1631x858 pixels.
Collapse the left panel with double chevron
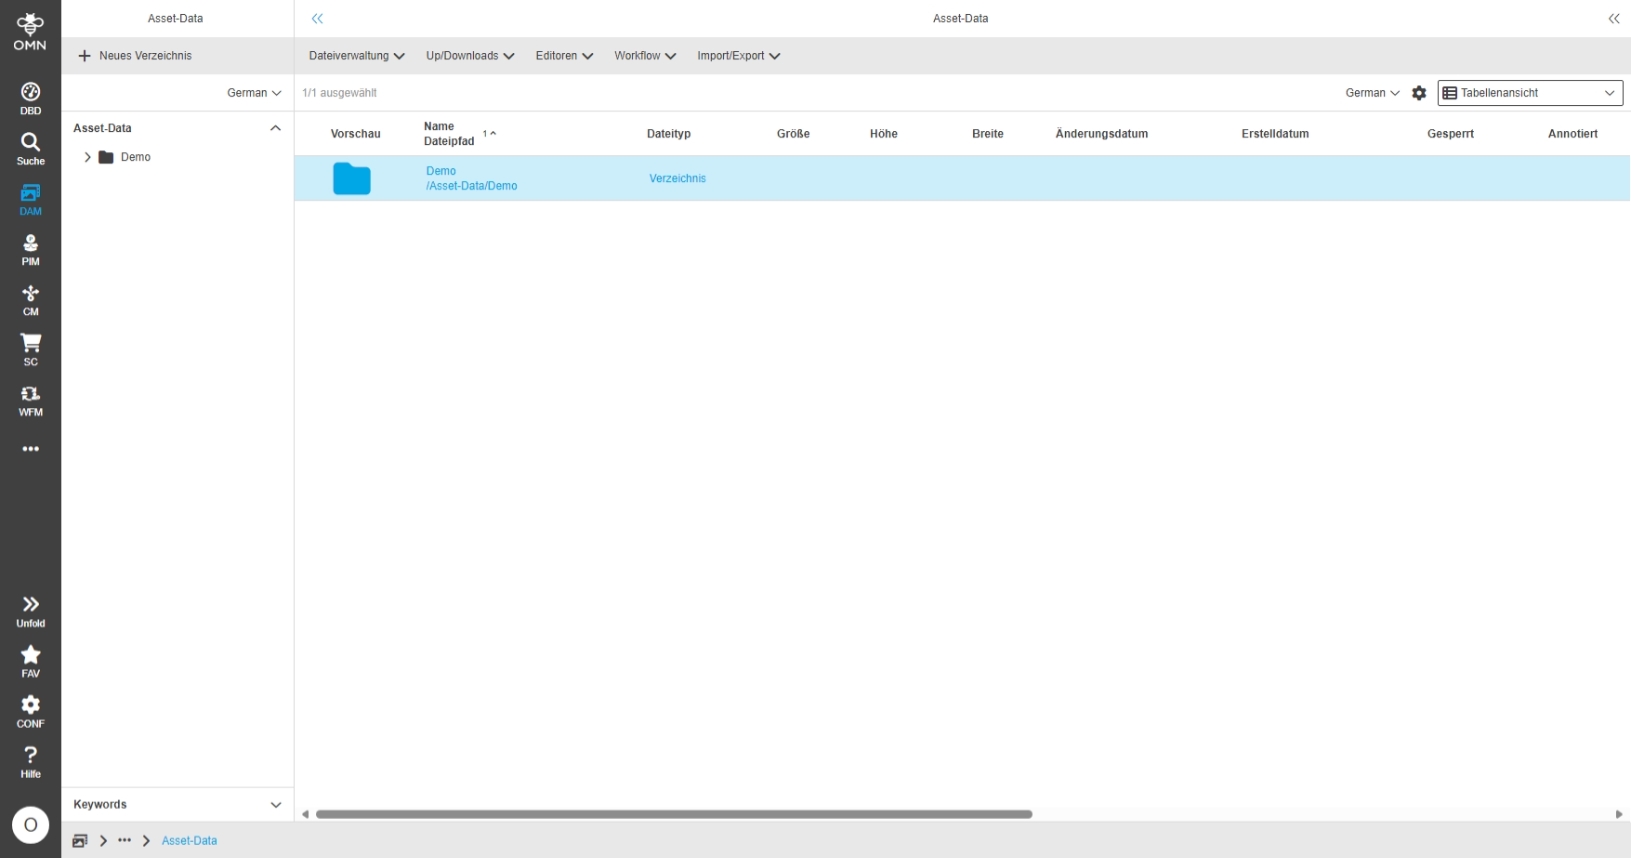[317, 19]
